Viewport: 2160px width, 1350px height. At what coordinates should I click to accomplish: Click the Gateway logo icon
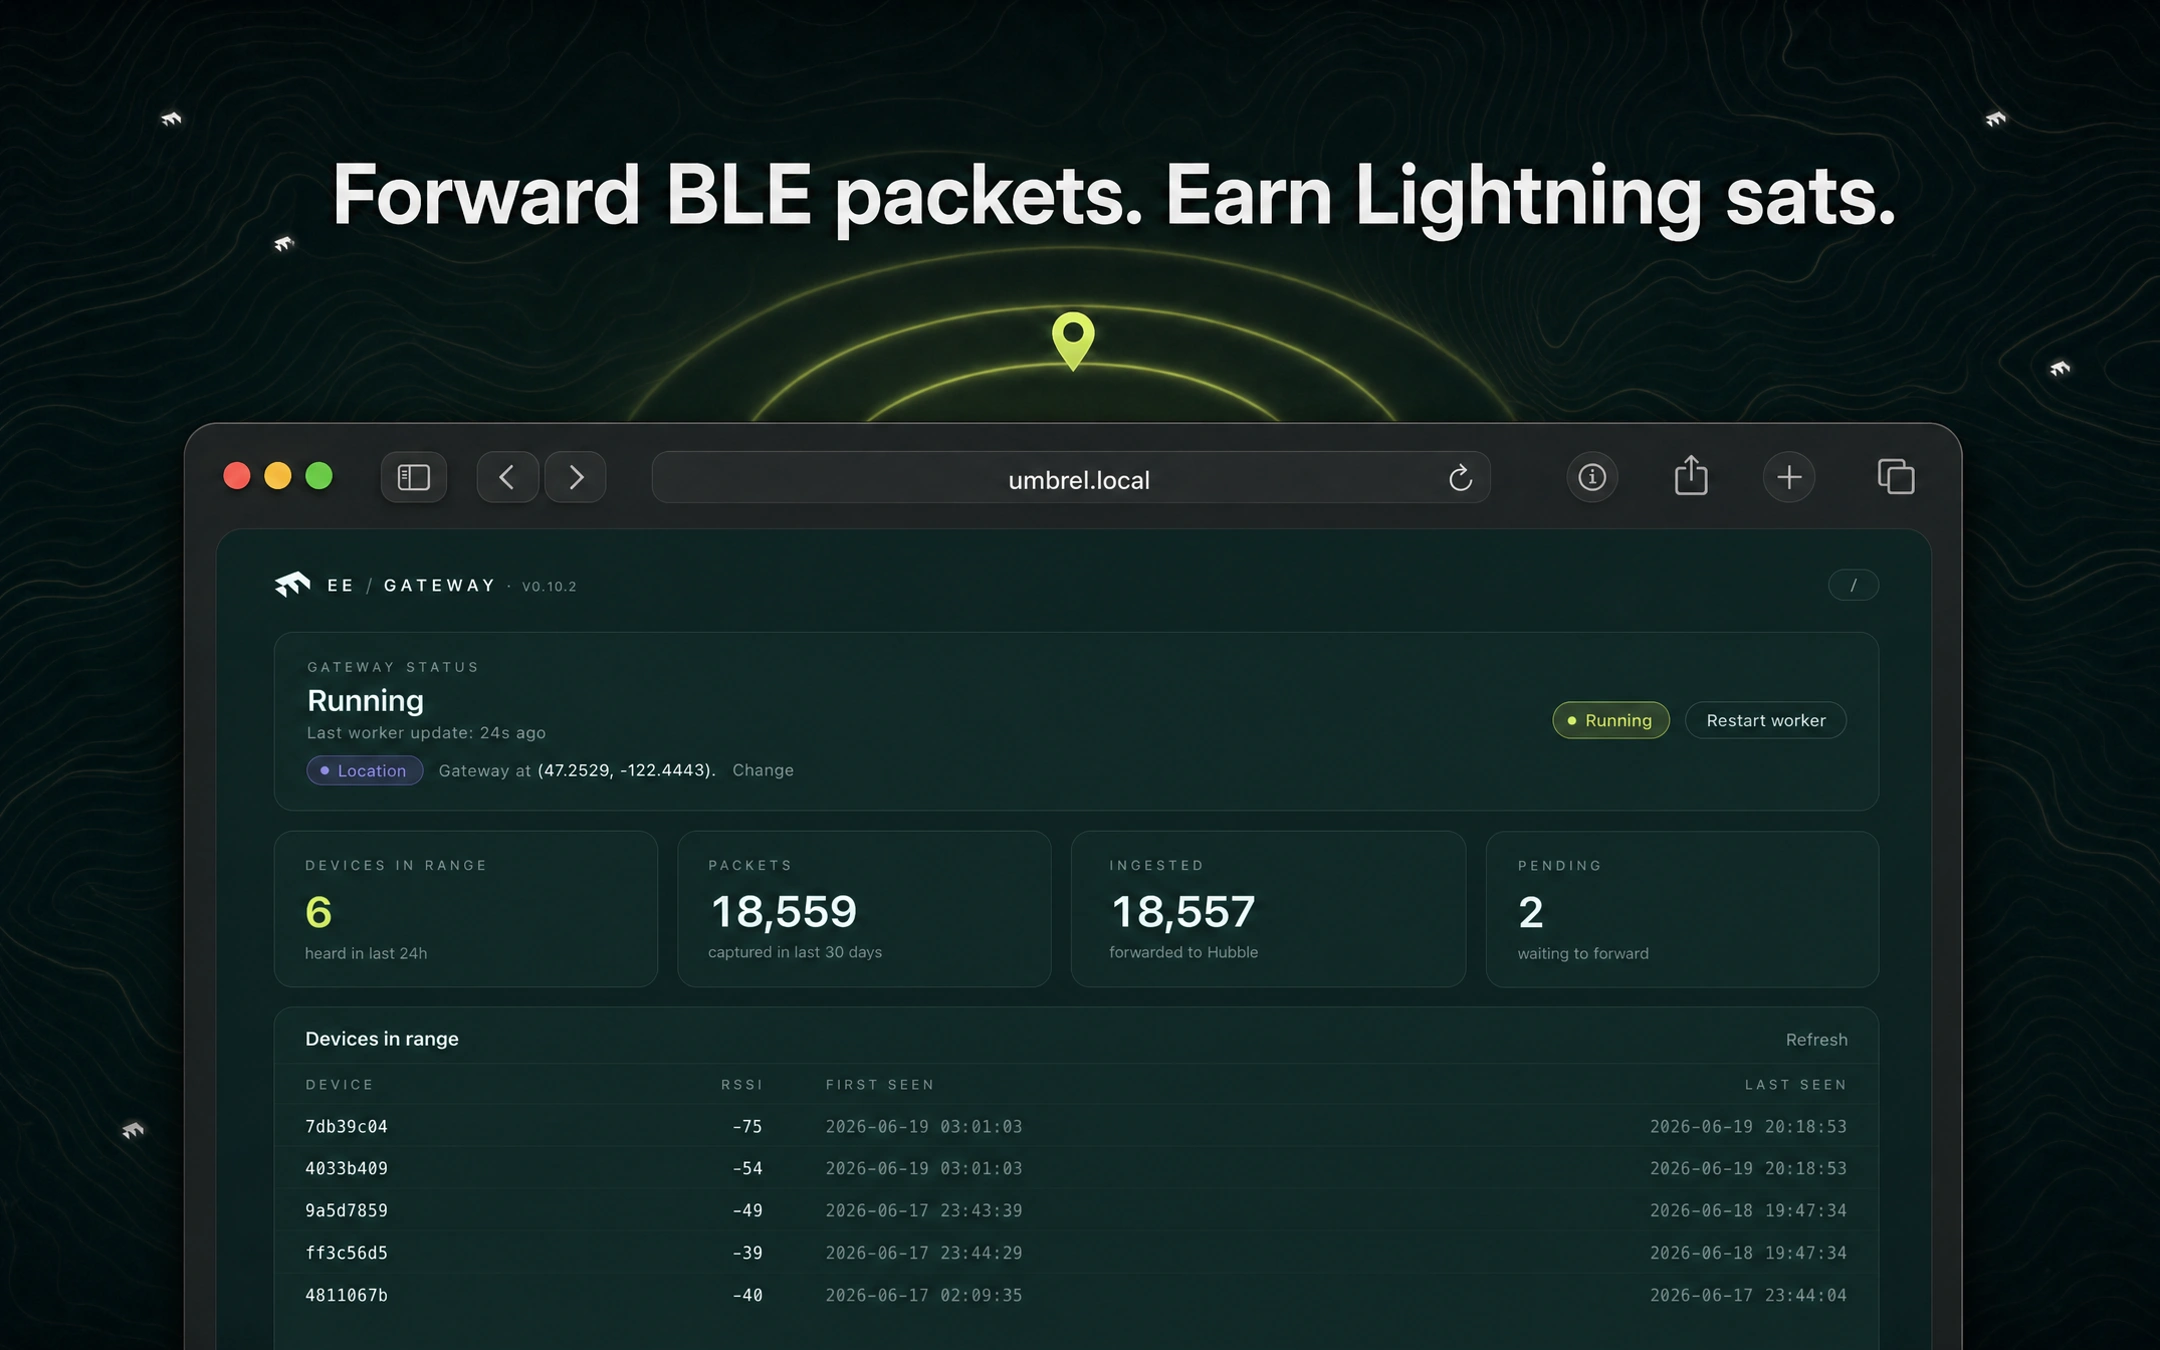(293, 584)
